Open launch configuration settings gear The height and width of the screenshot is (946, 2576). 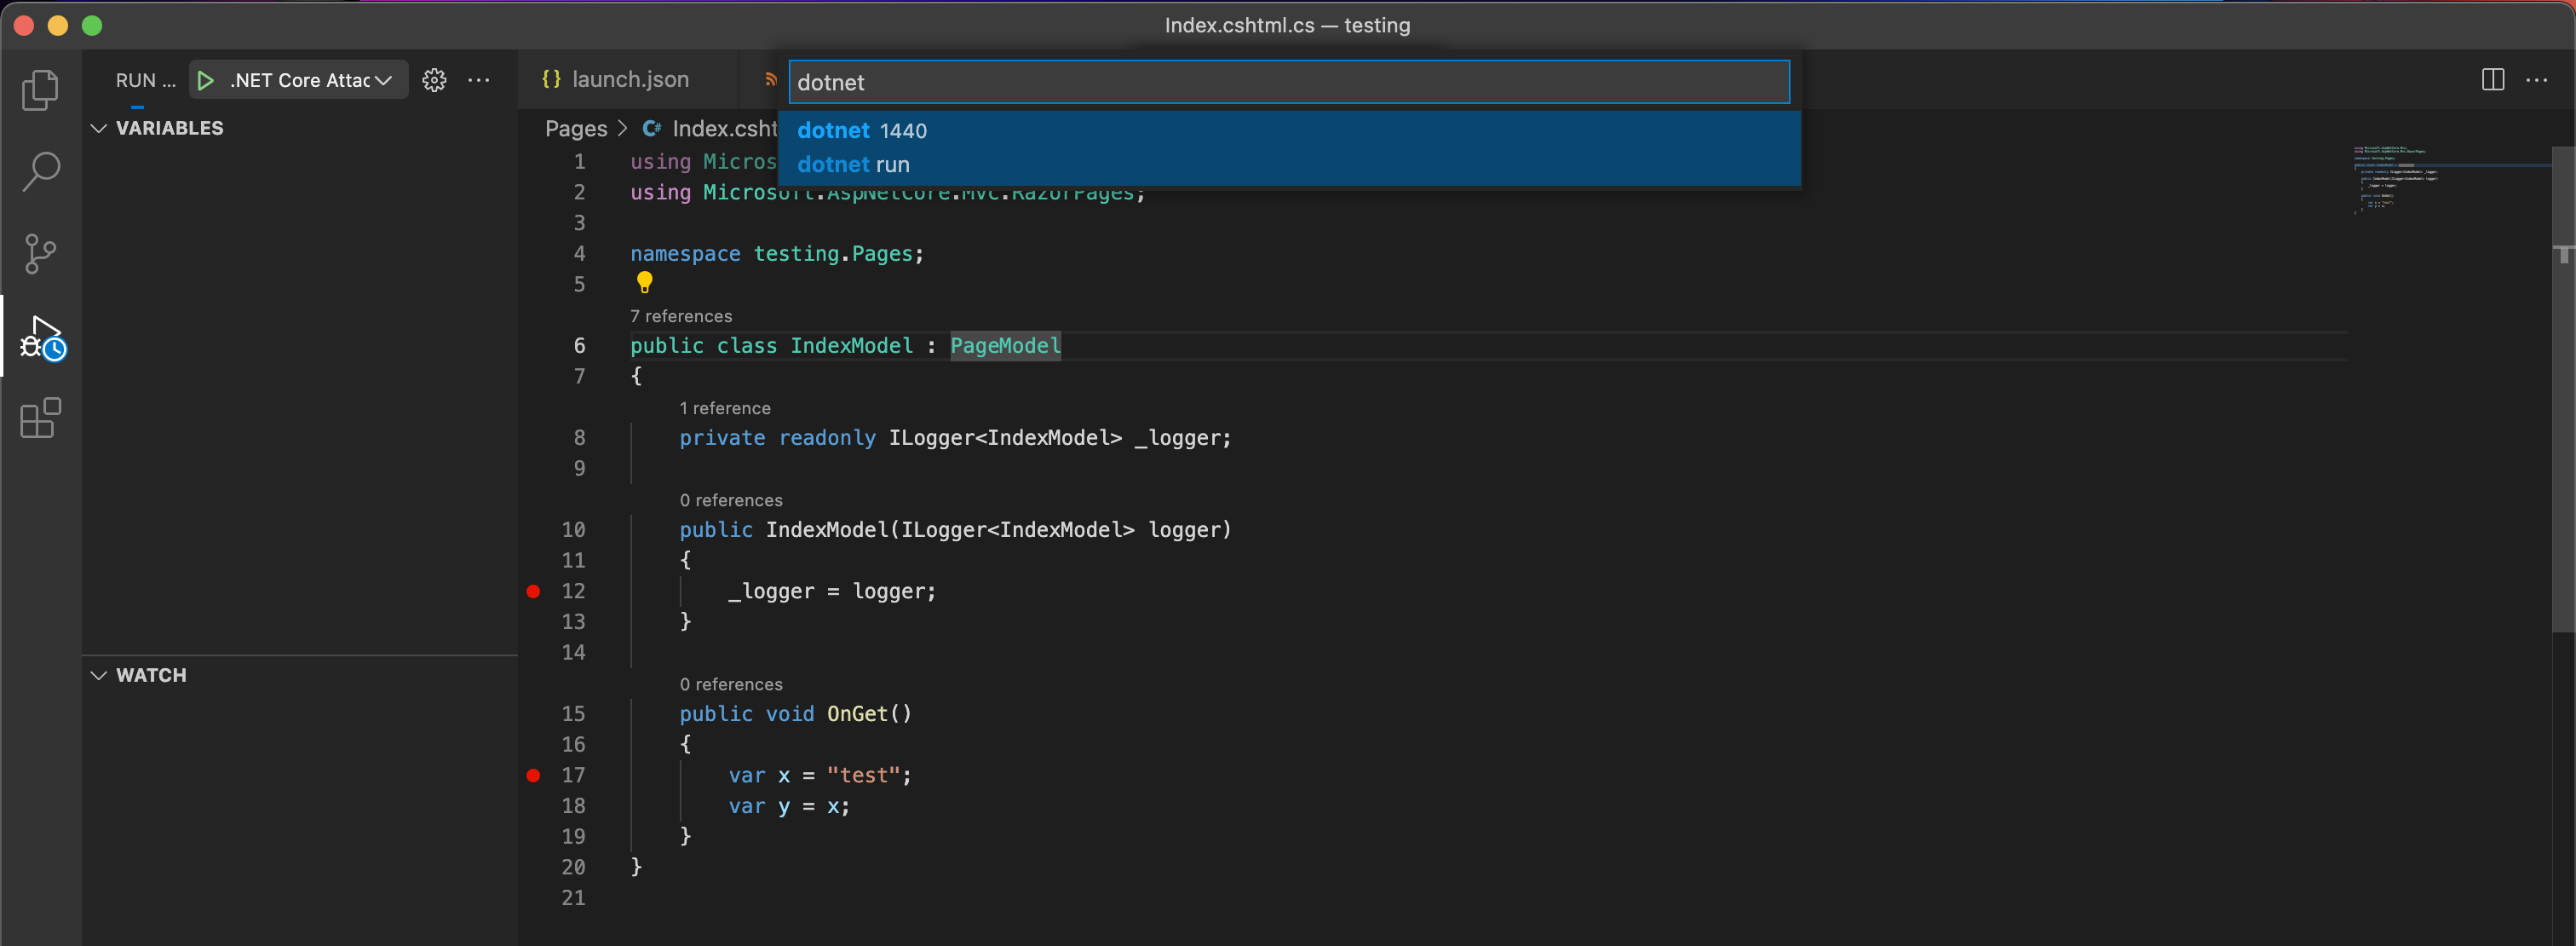coord(434,80)
